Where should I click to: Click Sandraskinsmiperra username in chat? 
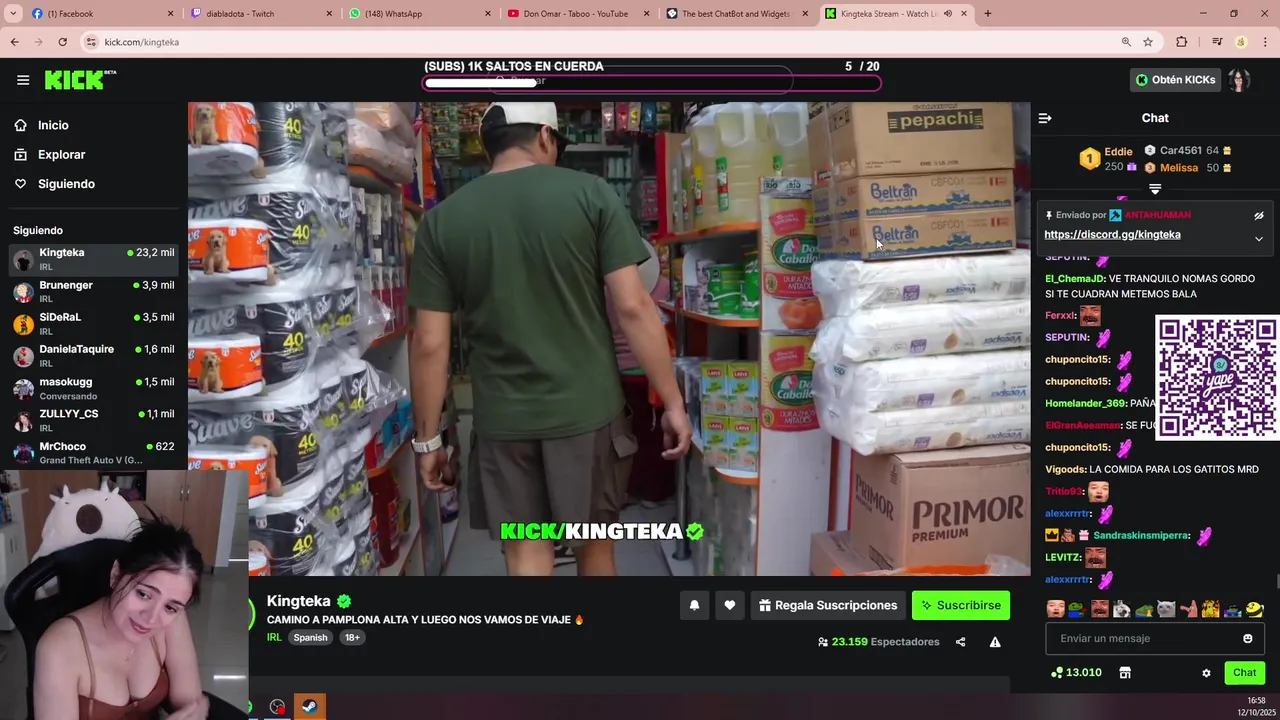click(1141, 536)
